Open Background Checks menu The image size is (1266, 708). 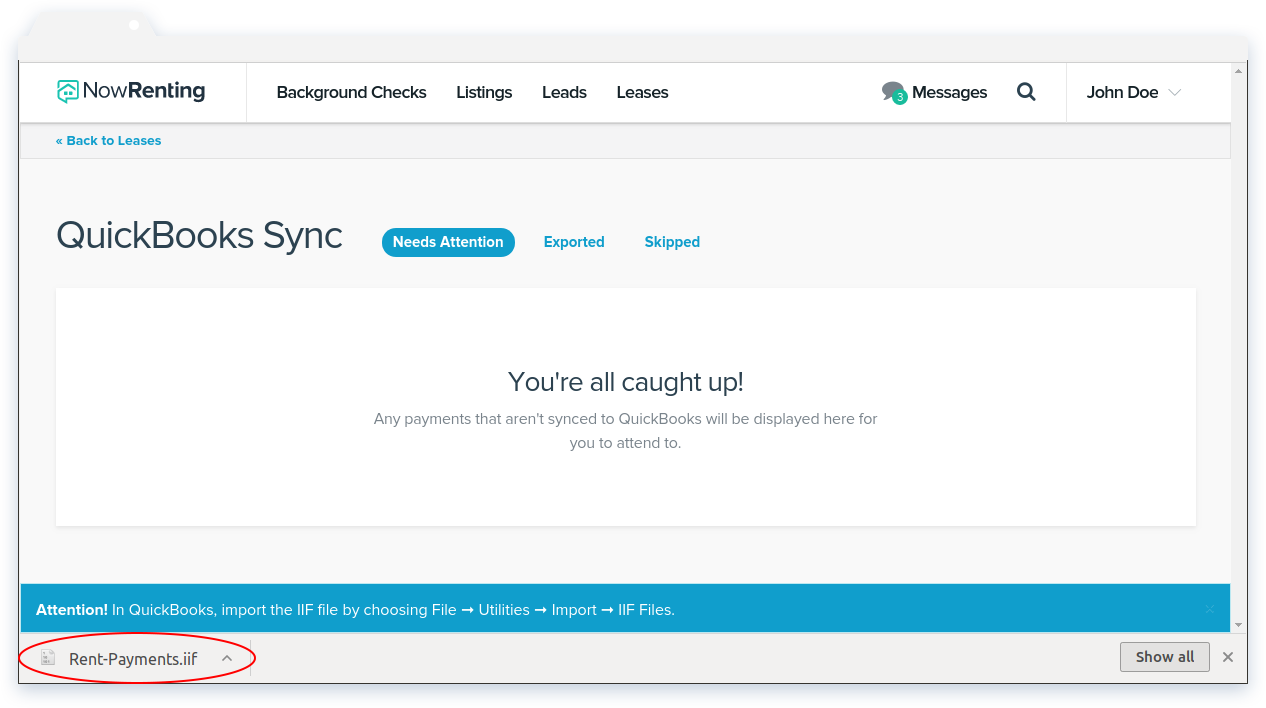(x=351, y=92)
